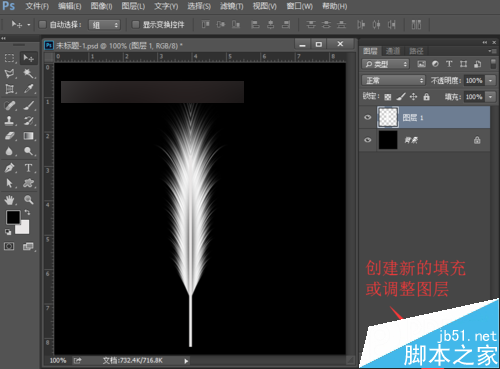This screenshot has width=500, height=369.
Task: Open the 不透明度 slider dropdown arrow
Action: pyautogui.click(x=490, y=80)
